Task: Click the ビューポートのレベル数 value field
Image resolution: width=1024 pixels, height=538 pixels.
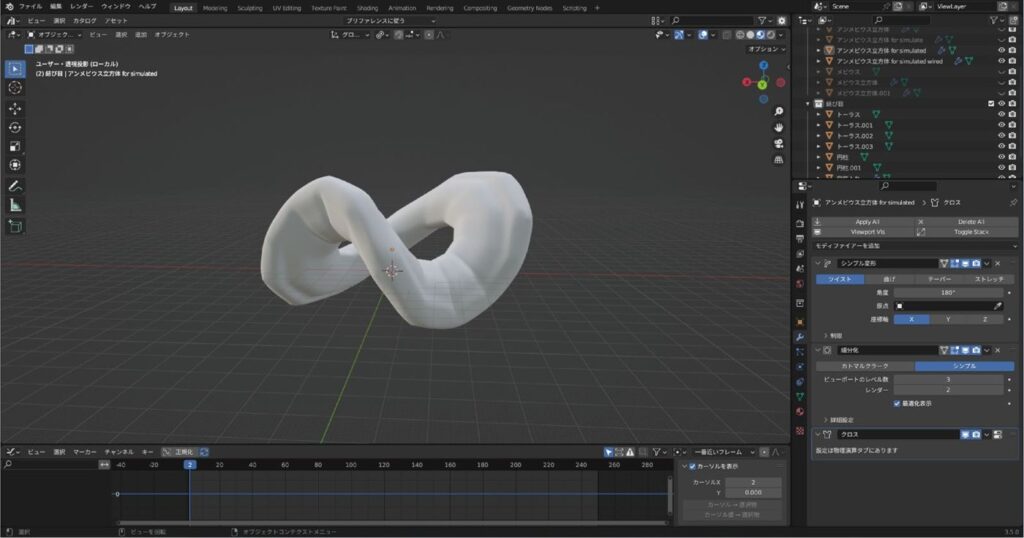Action: [948, 379]
